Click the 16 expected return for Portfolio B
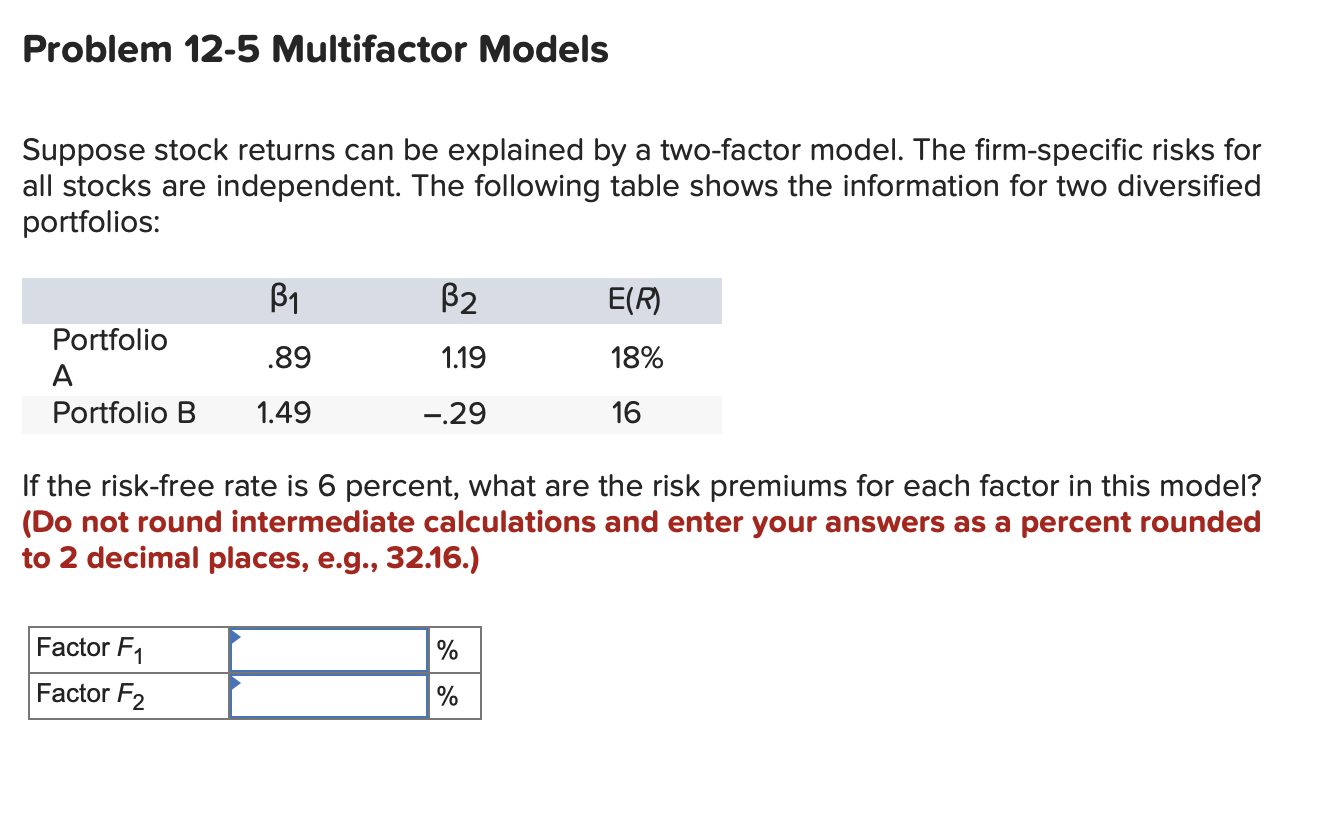Screen dimensions: 1320x814 pyautogui.click(x=626, y=412)
